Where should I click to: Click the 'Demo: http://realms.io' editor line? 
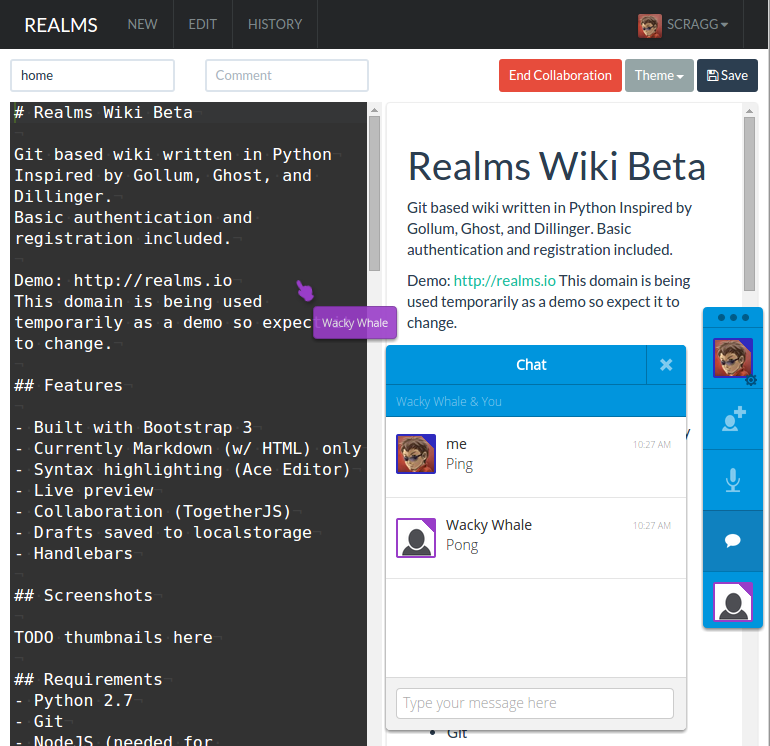pyautogui.click(x=123, y=280)
